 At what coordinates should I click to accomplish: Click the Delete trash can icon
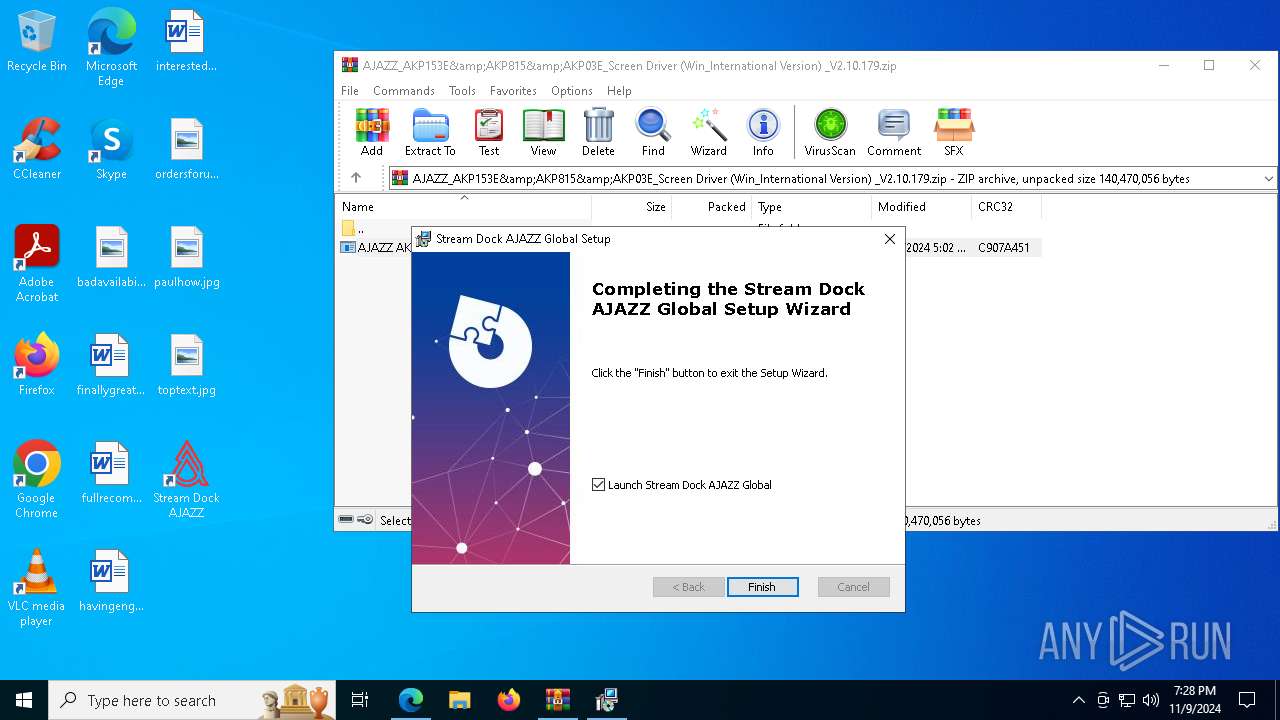coord(598,133)
